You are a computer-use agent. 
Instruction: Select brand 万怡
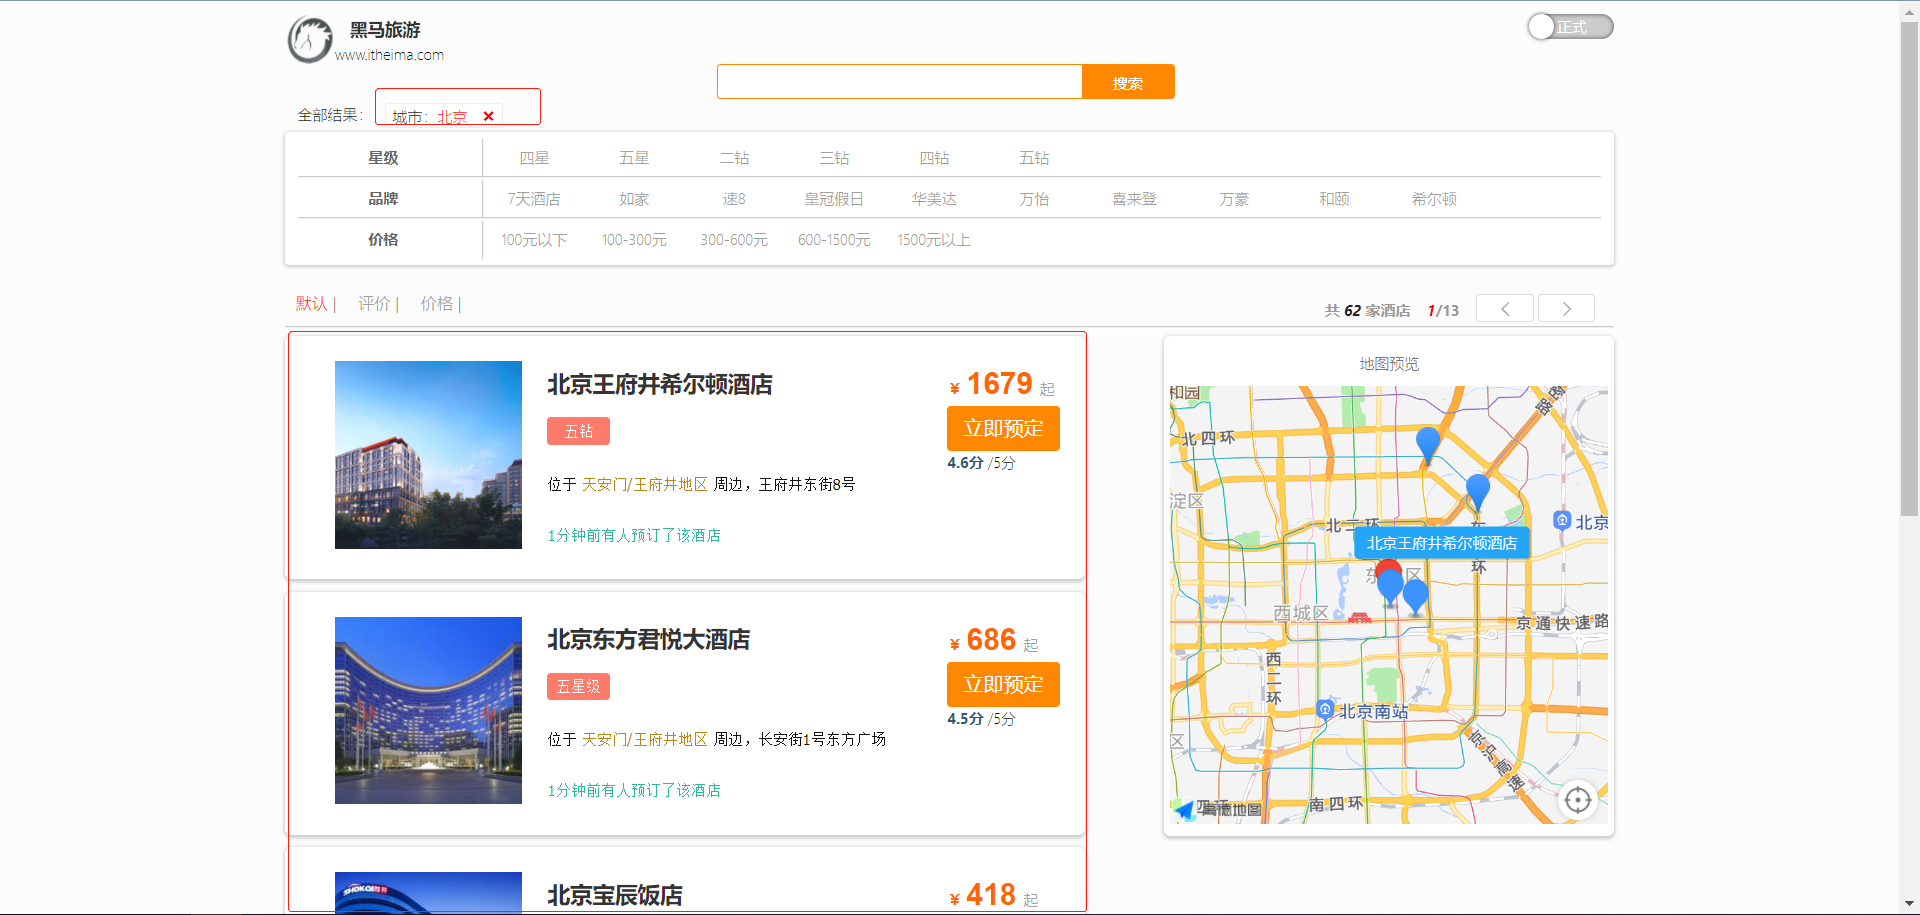coord(1034,199)
